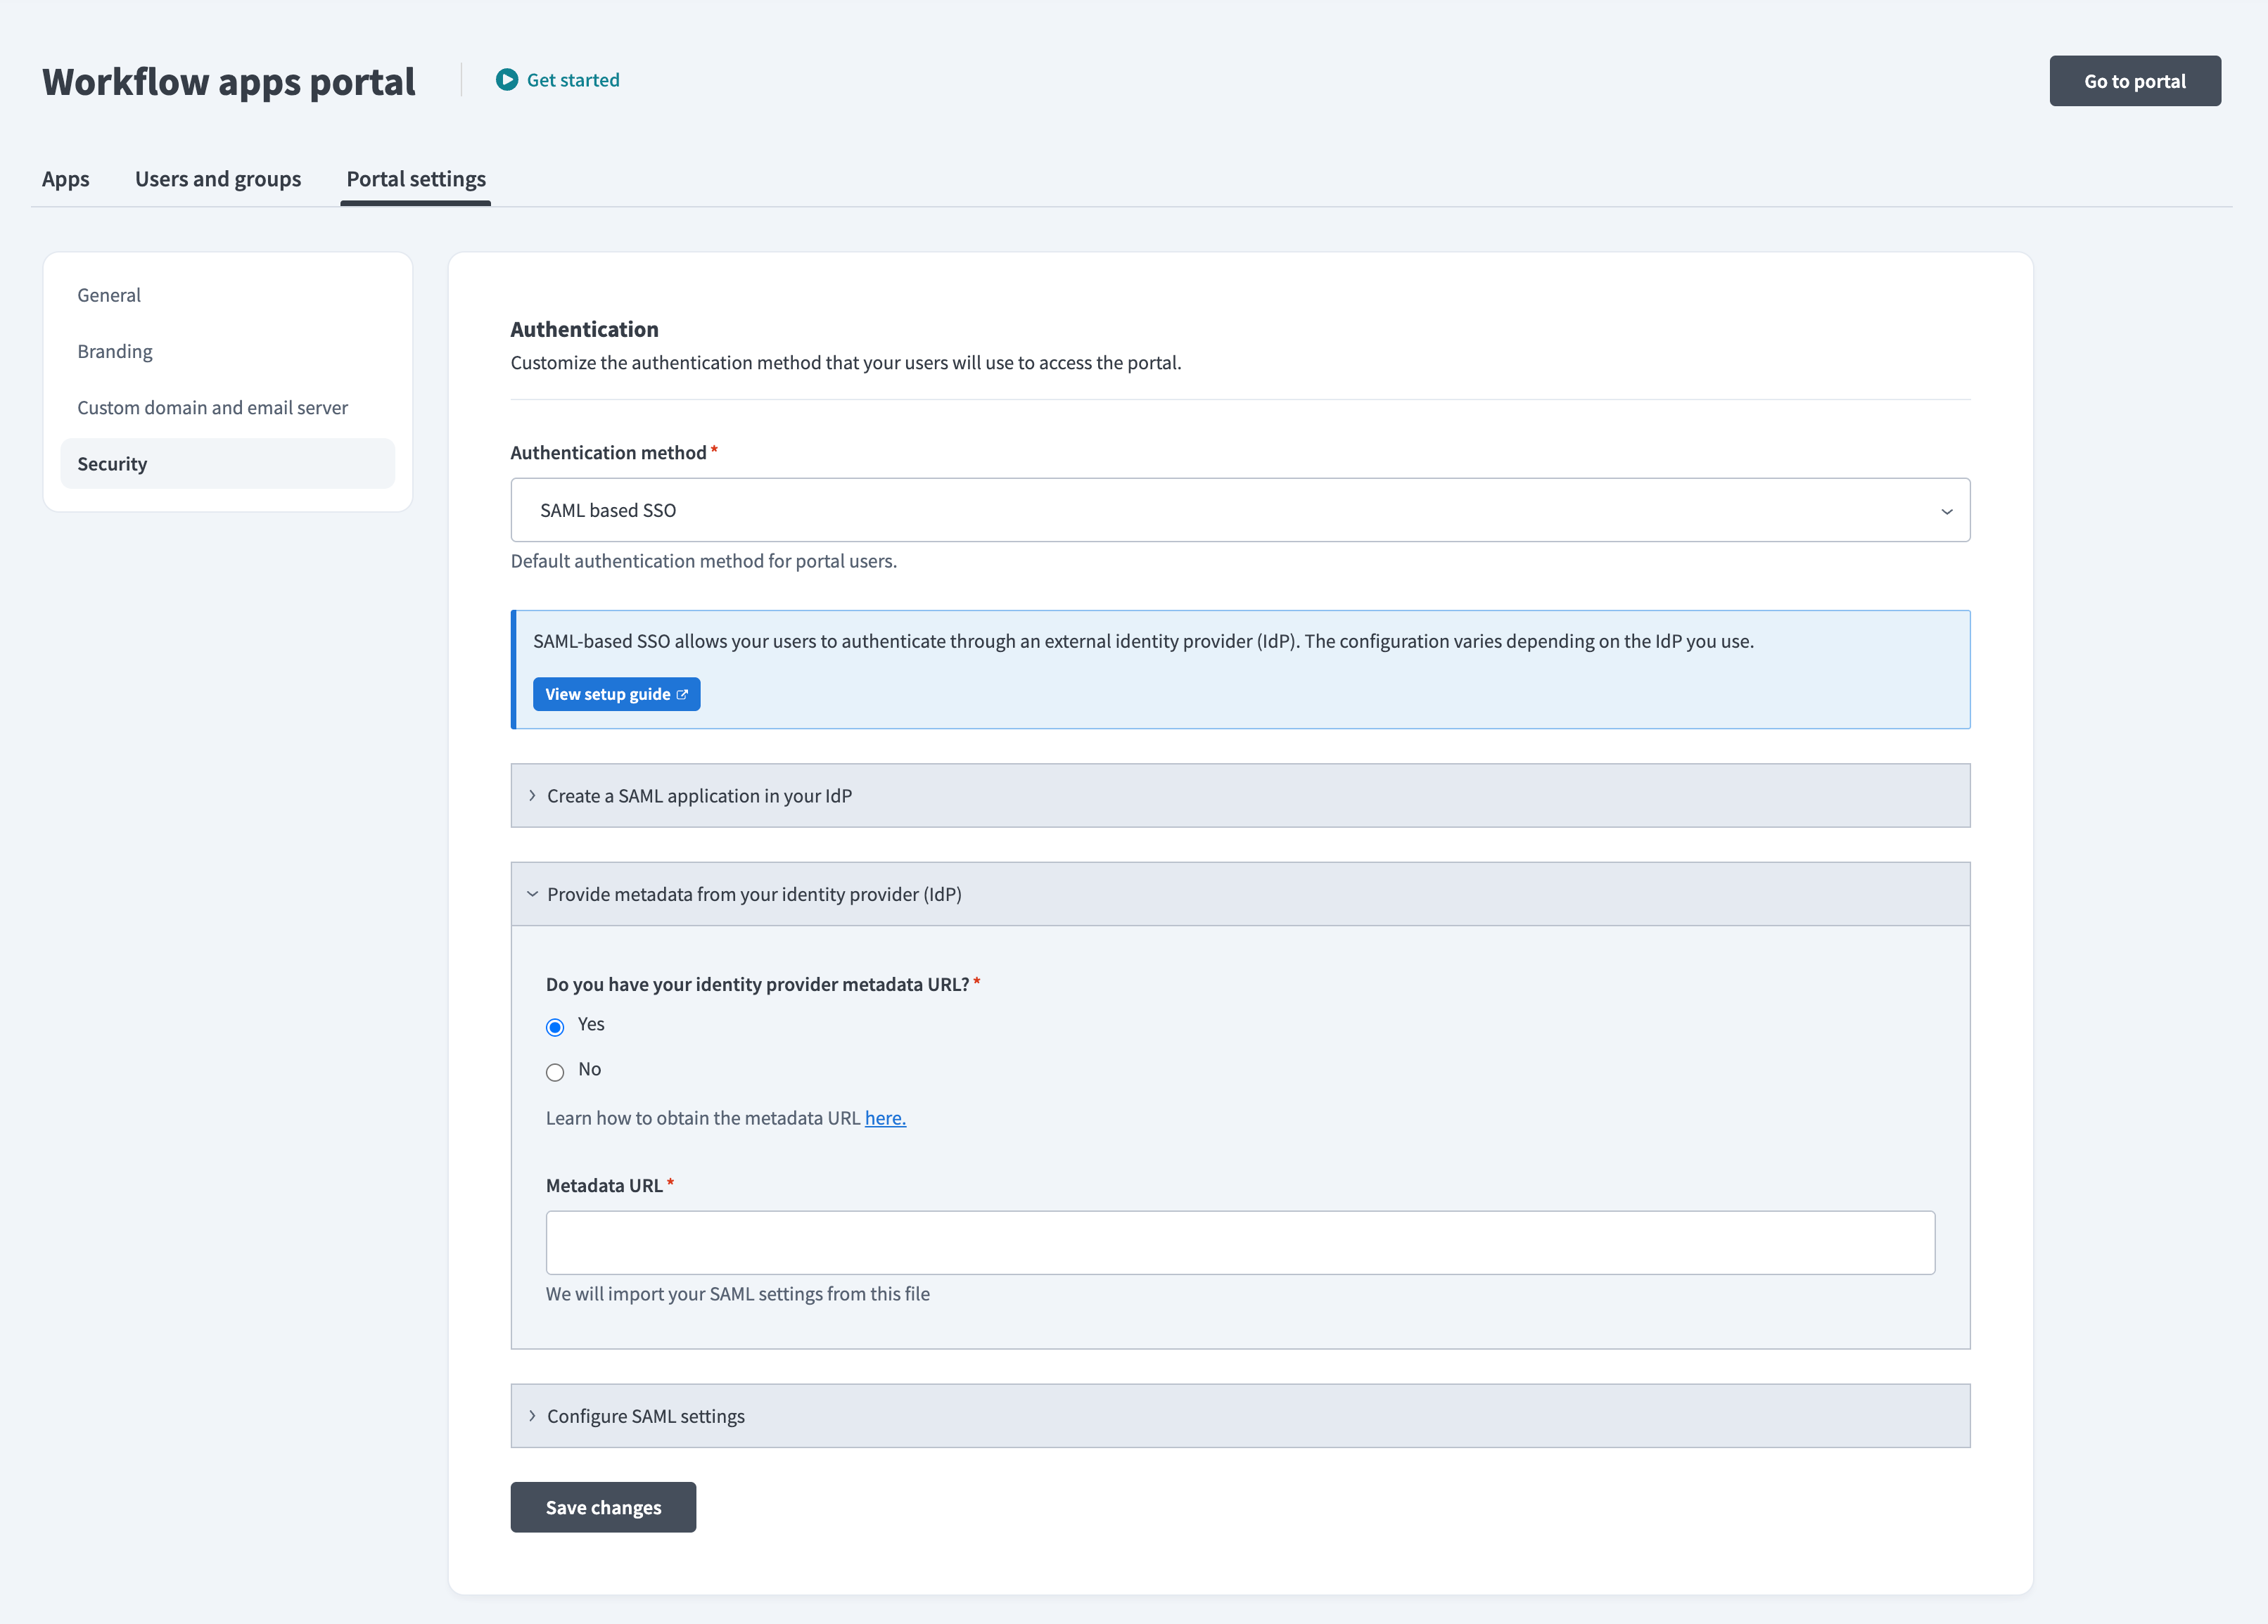Screen dimensions: 2268x1624
Task: Select Security in the sidebar
Action: pos(228,464)
